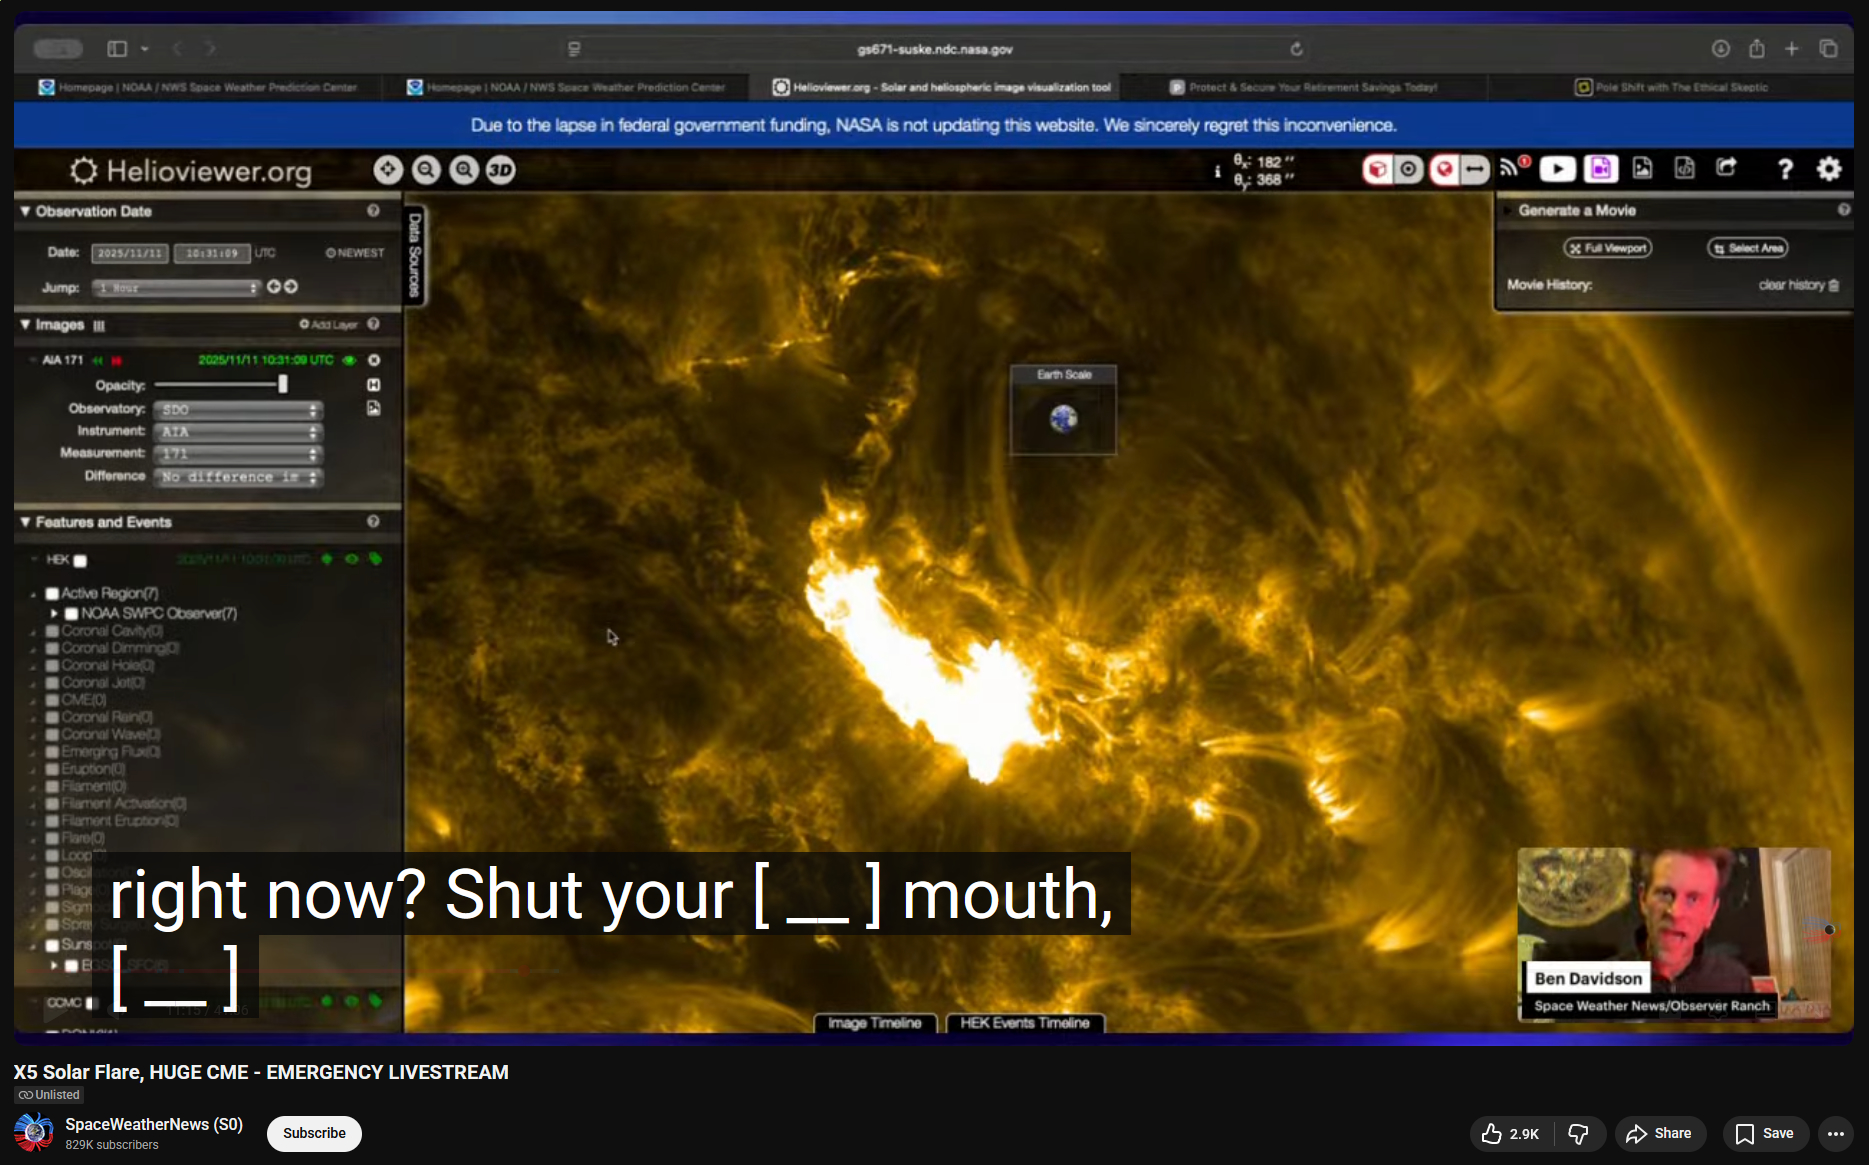Screen dimensions: 1869x1165
Task: Switch to Protect & Secure Retirement tab
Action: click(x=1303, y=87)
